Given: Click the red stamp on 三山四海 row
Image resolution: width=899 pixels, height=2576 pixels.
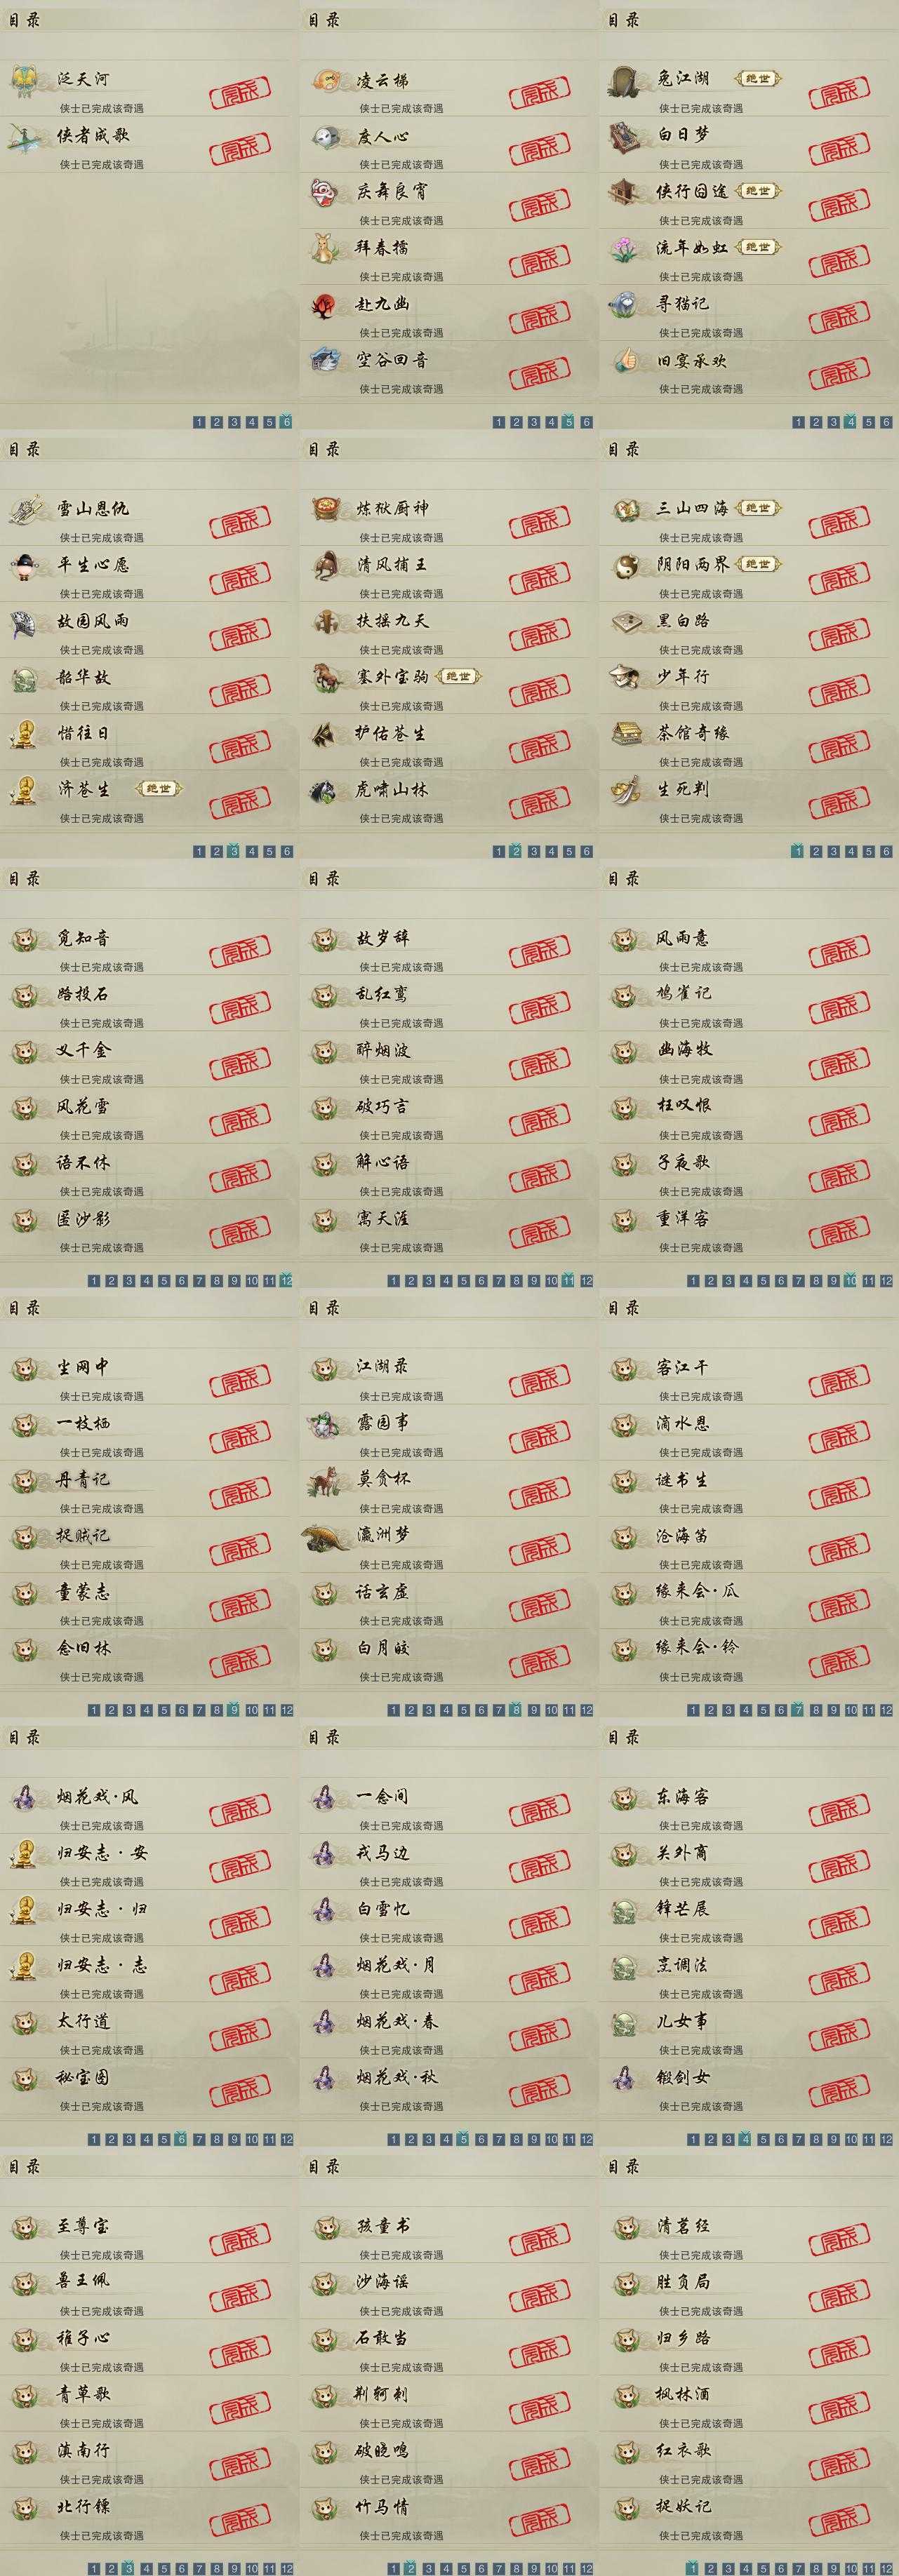Looking at the screenshot, I should pos(840,525).
